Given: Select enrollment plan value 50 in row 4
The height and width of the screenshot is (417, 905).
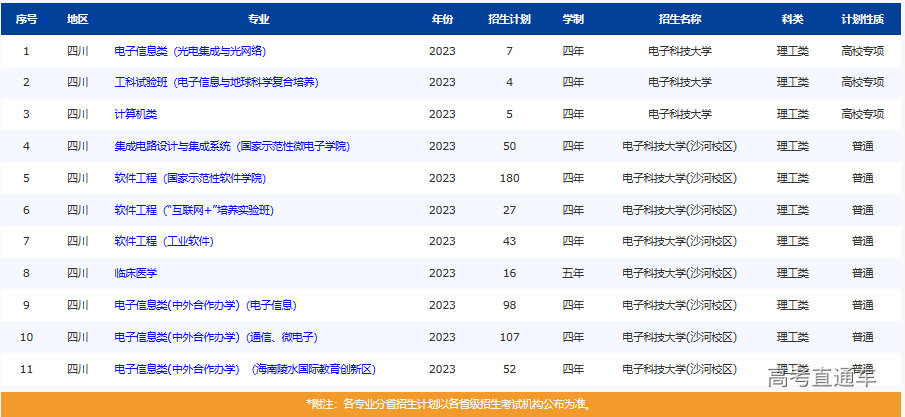Looking at the screenshot, I should point(509,146).
